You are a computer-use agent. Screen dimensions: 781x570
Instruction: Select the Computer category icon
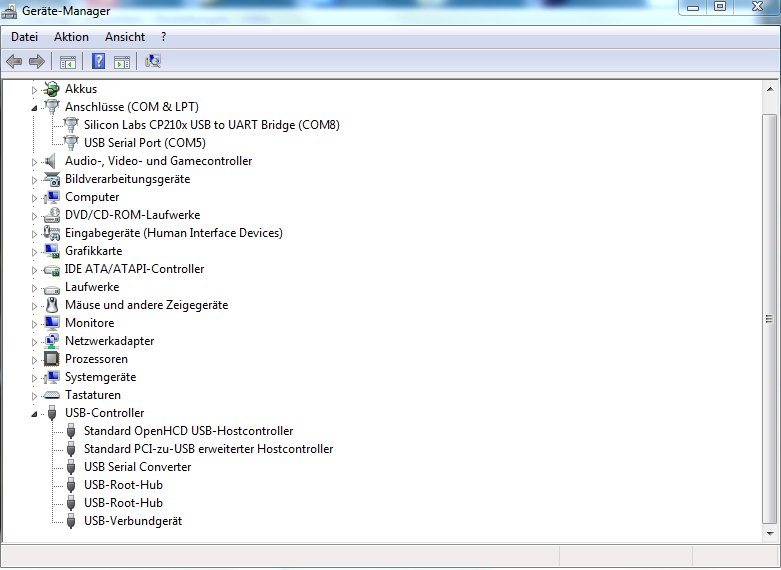coord(52,197)
